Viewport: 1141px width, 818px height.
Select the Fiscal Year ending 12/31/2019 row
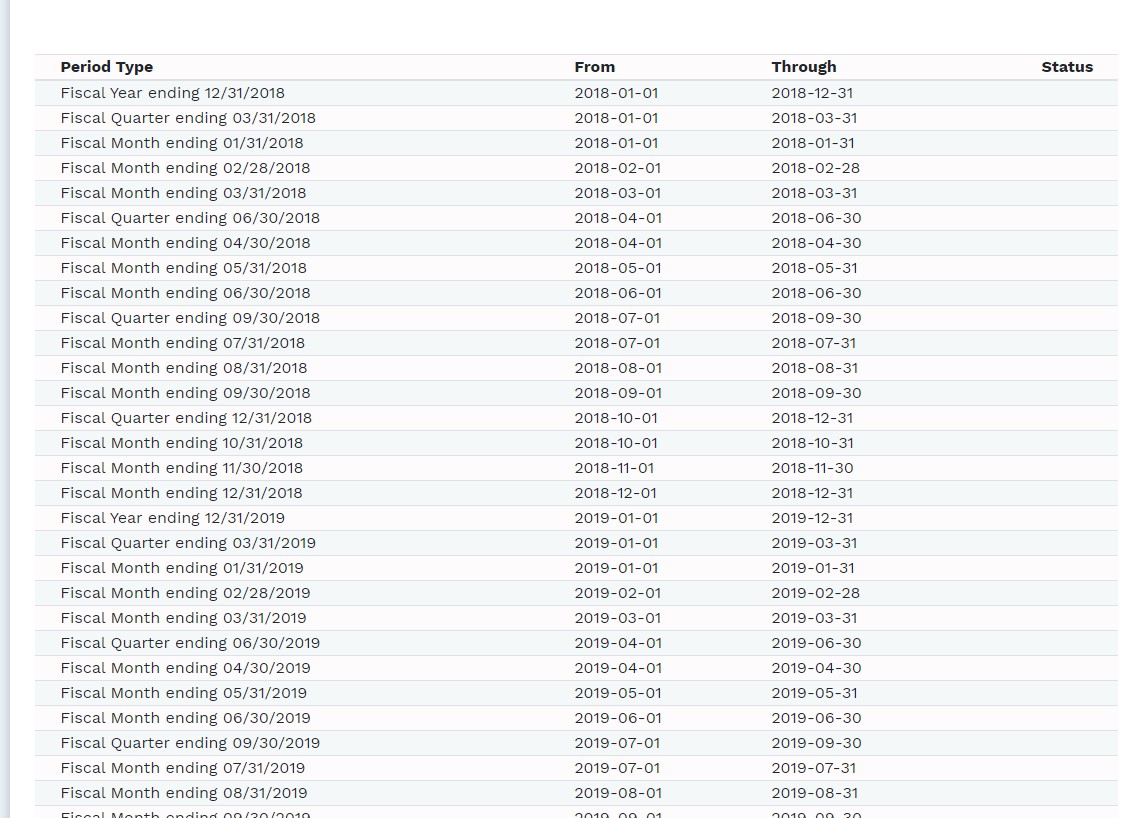172,518
